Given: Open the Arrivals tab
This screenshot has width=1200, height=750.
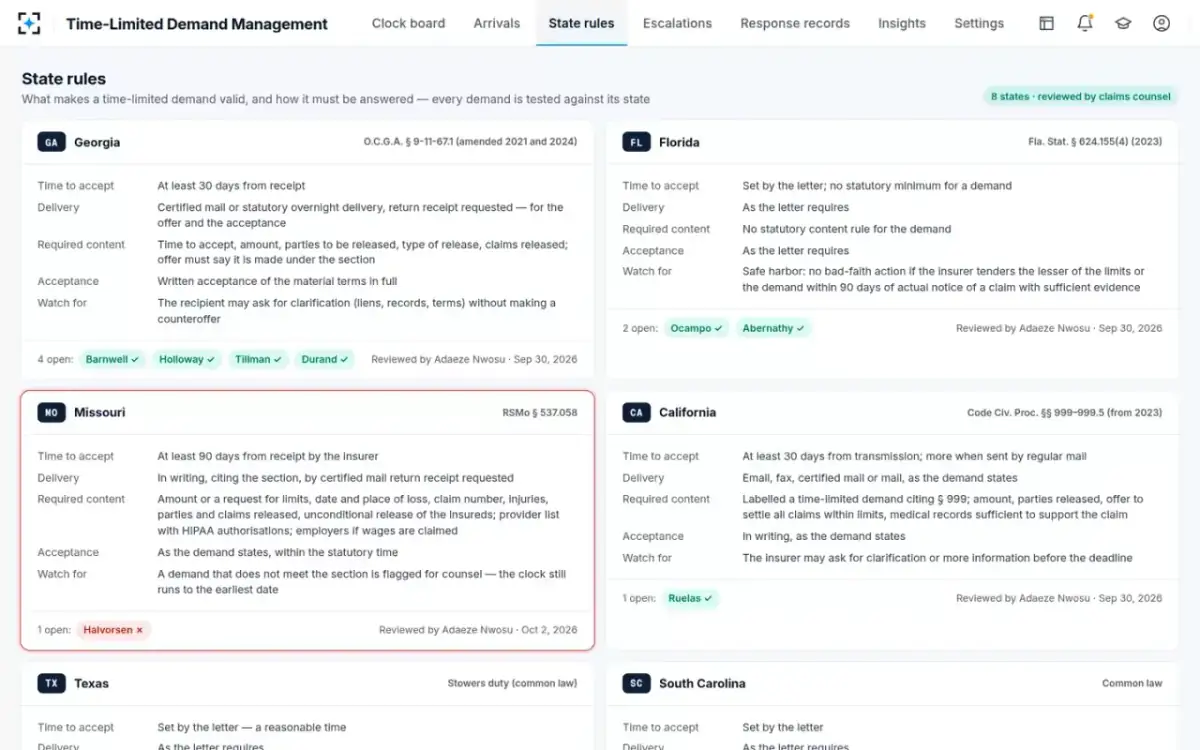Looking at the screenshot, I should point(497,23).
